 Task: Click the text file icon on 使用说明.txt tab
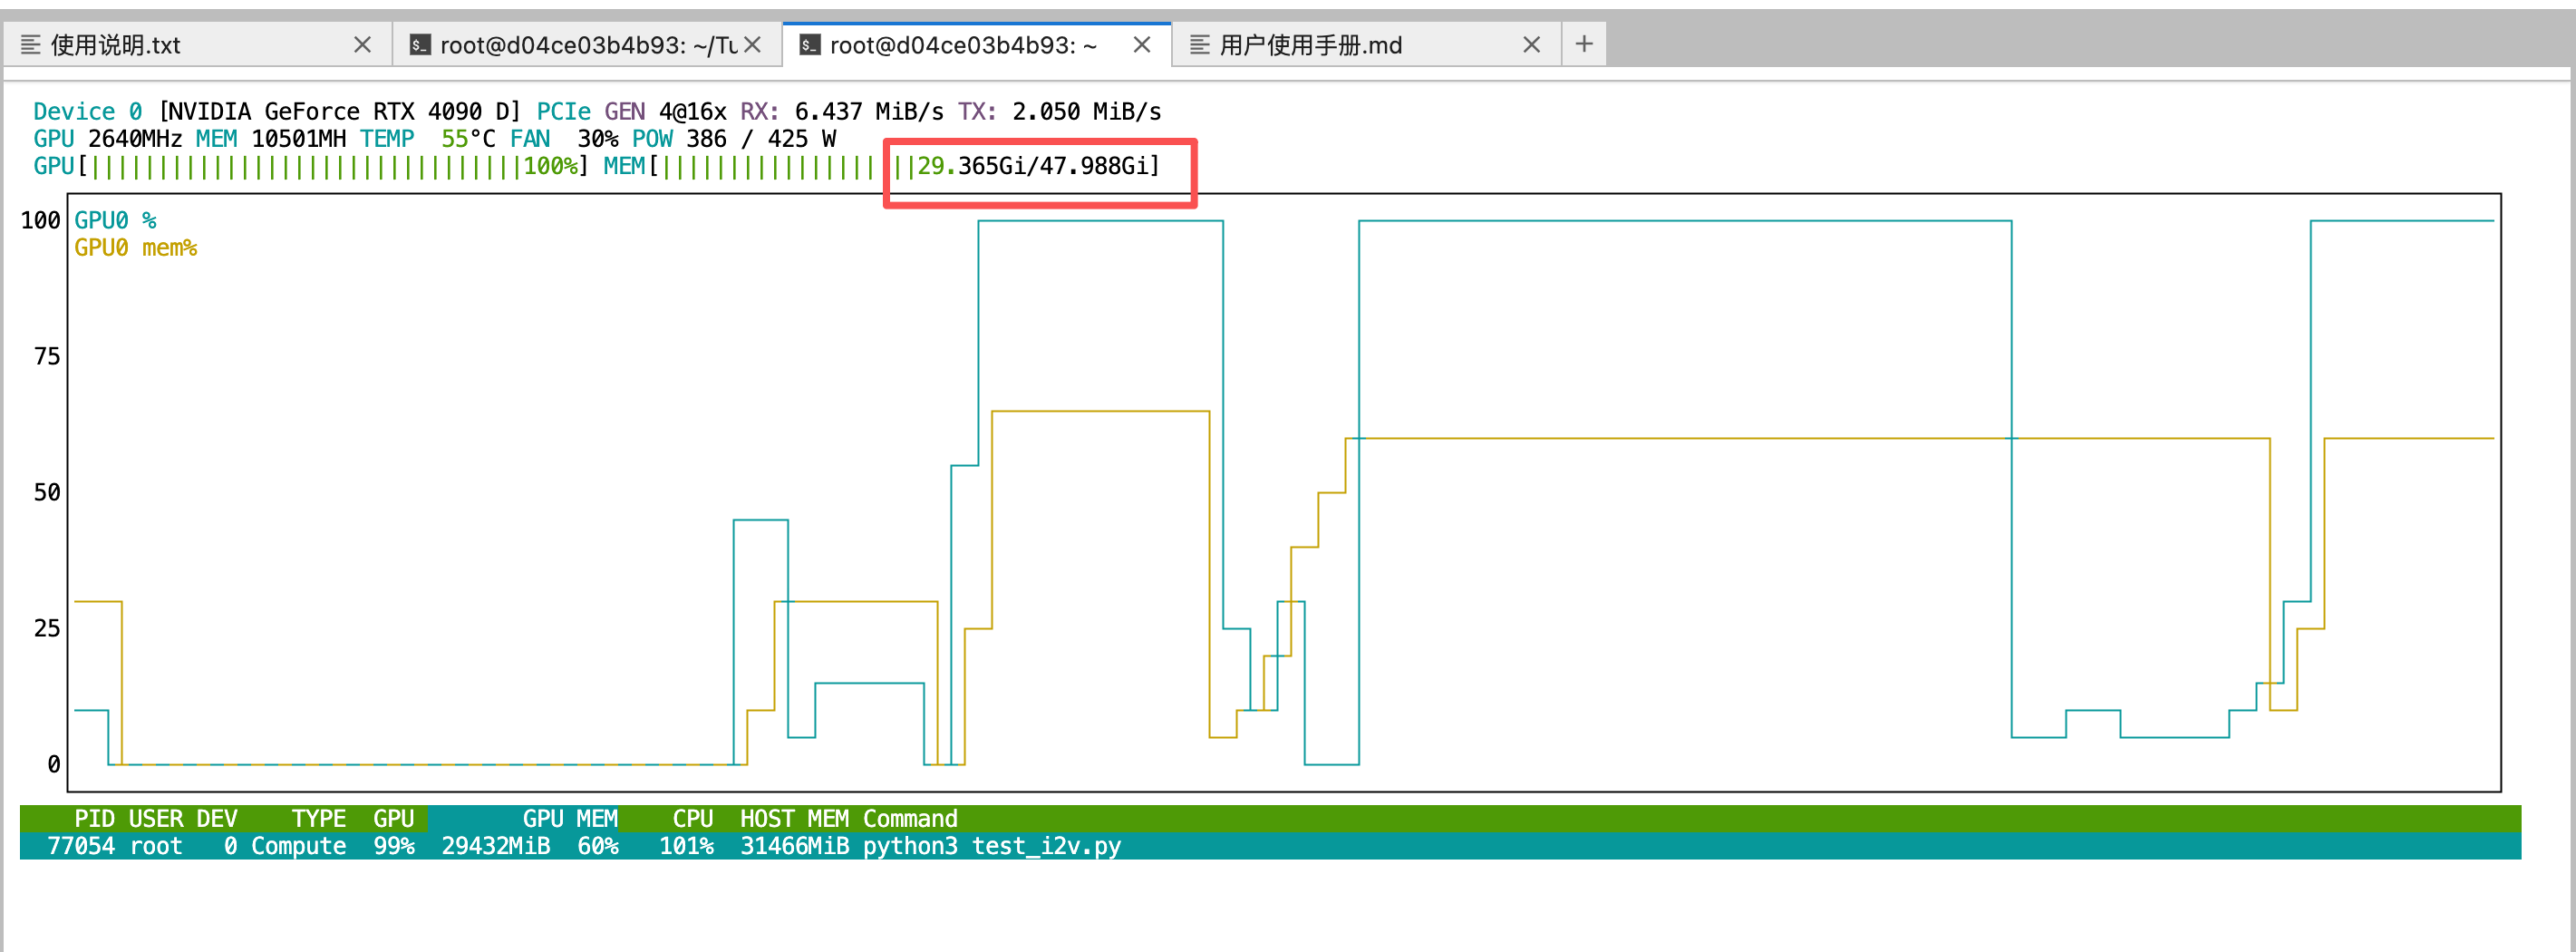coord(31,45)
